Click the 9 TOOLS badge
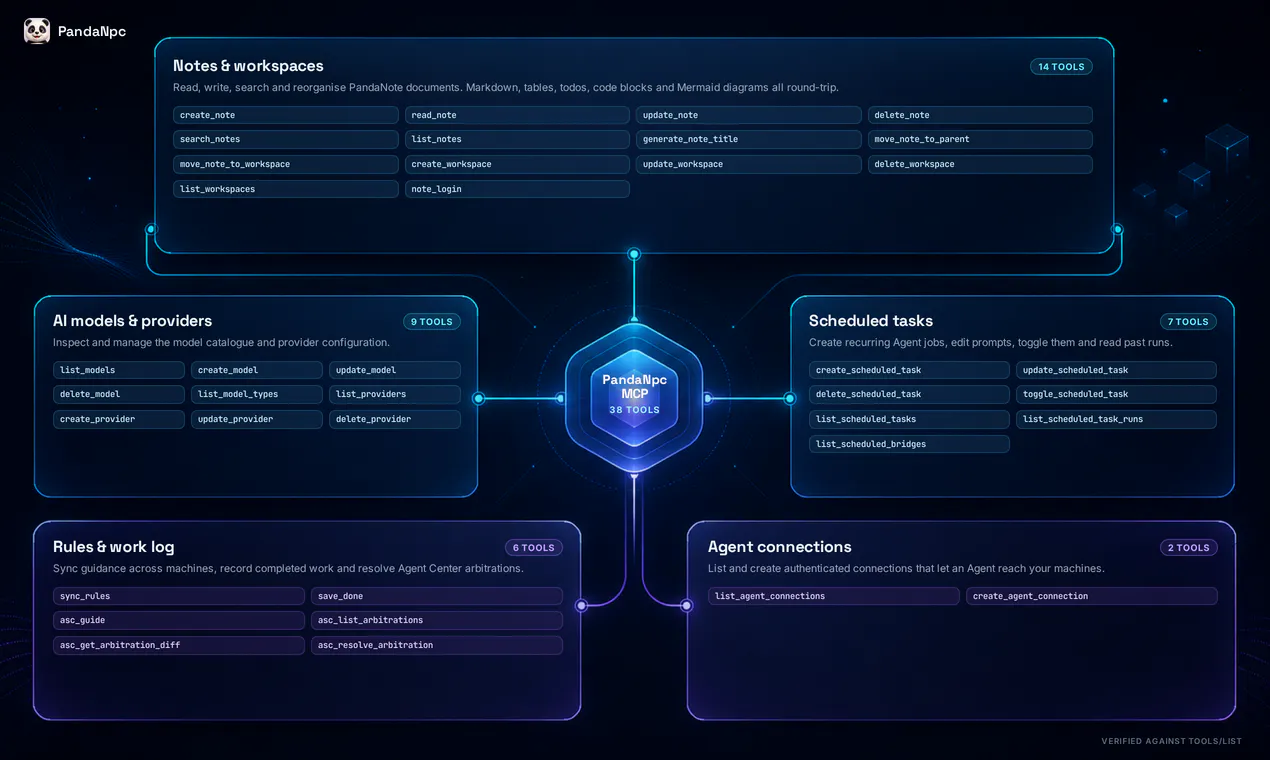Screen dimensions: 1270x760 point(432,322)
